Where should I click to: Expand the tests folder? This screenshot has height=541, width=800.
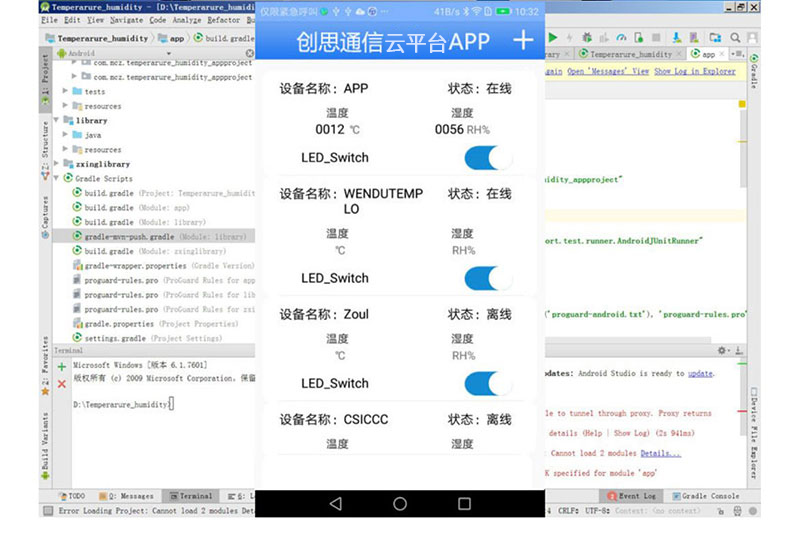click(65, 91)
